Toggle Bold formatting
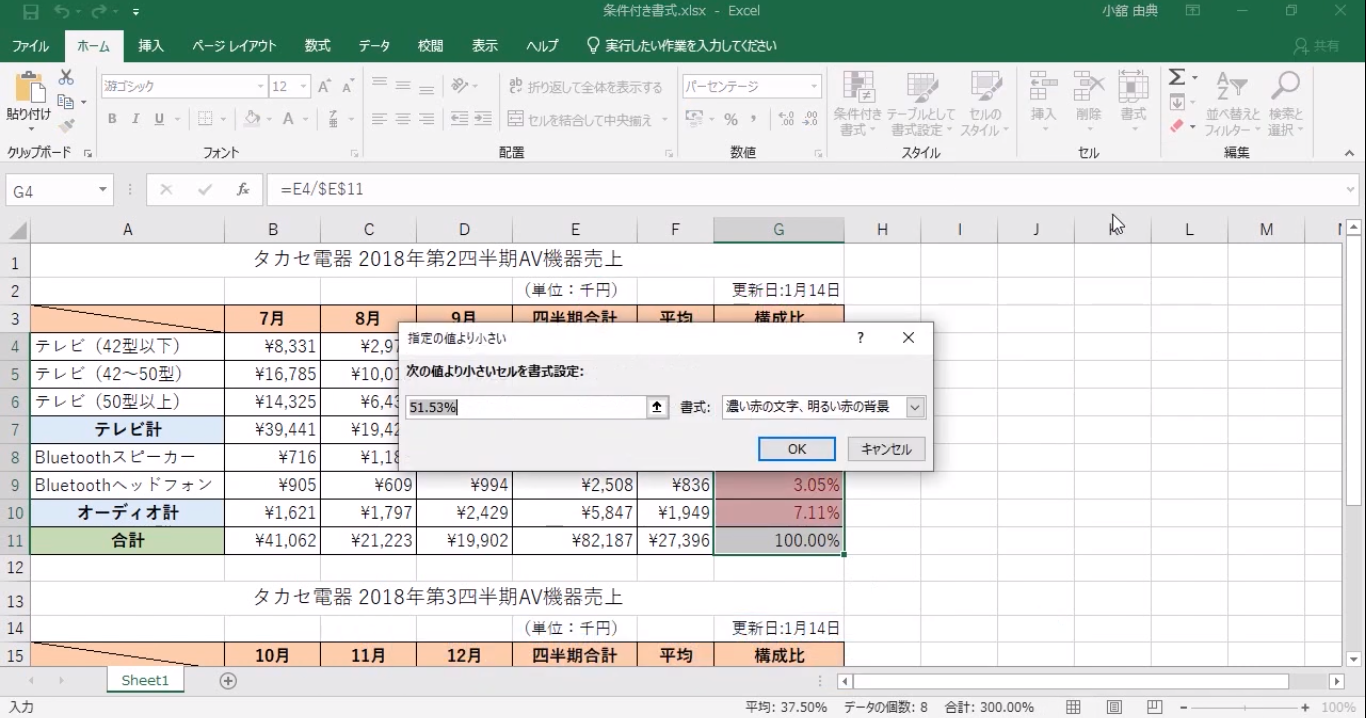The image size is (1366, 718). pyautogui.click(x=112, y=119)
